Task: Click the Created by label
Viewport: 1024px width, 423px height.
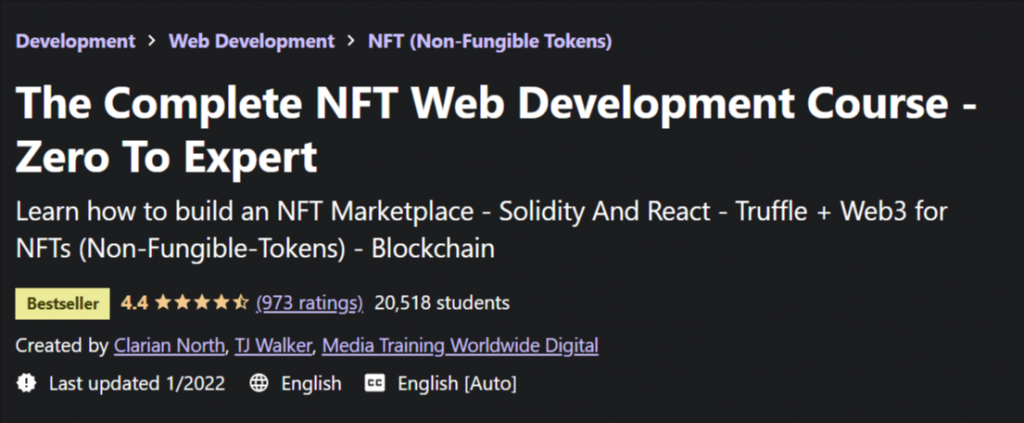Action: (x=62, y=345)
